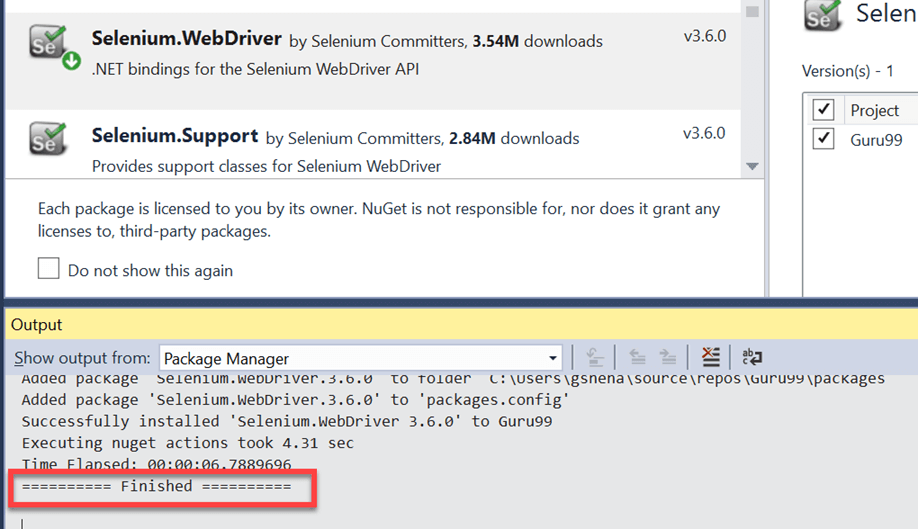Uncheck the Guru99 project checkbox
Screen dimensions: 918x529
(x=823, y=139)
